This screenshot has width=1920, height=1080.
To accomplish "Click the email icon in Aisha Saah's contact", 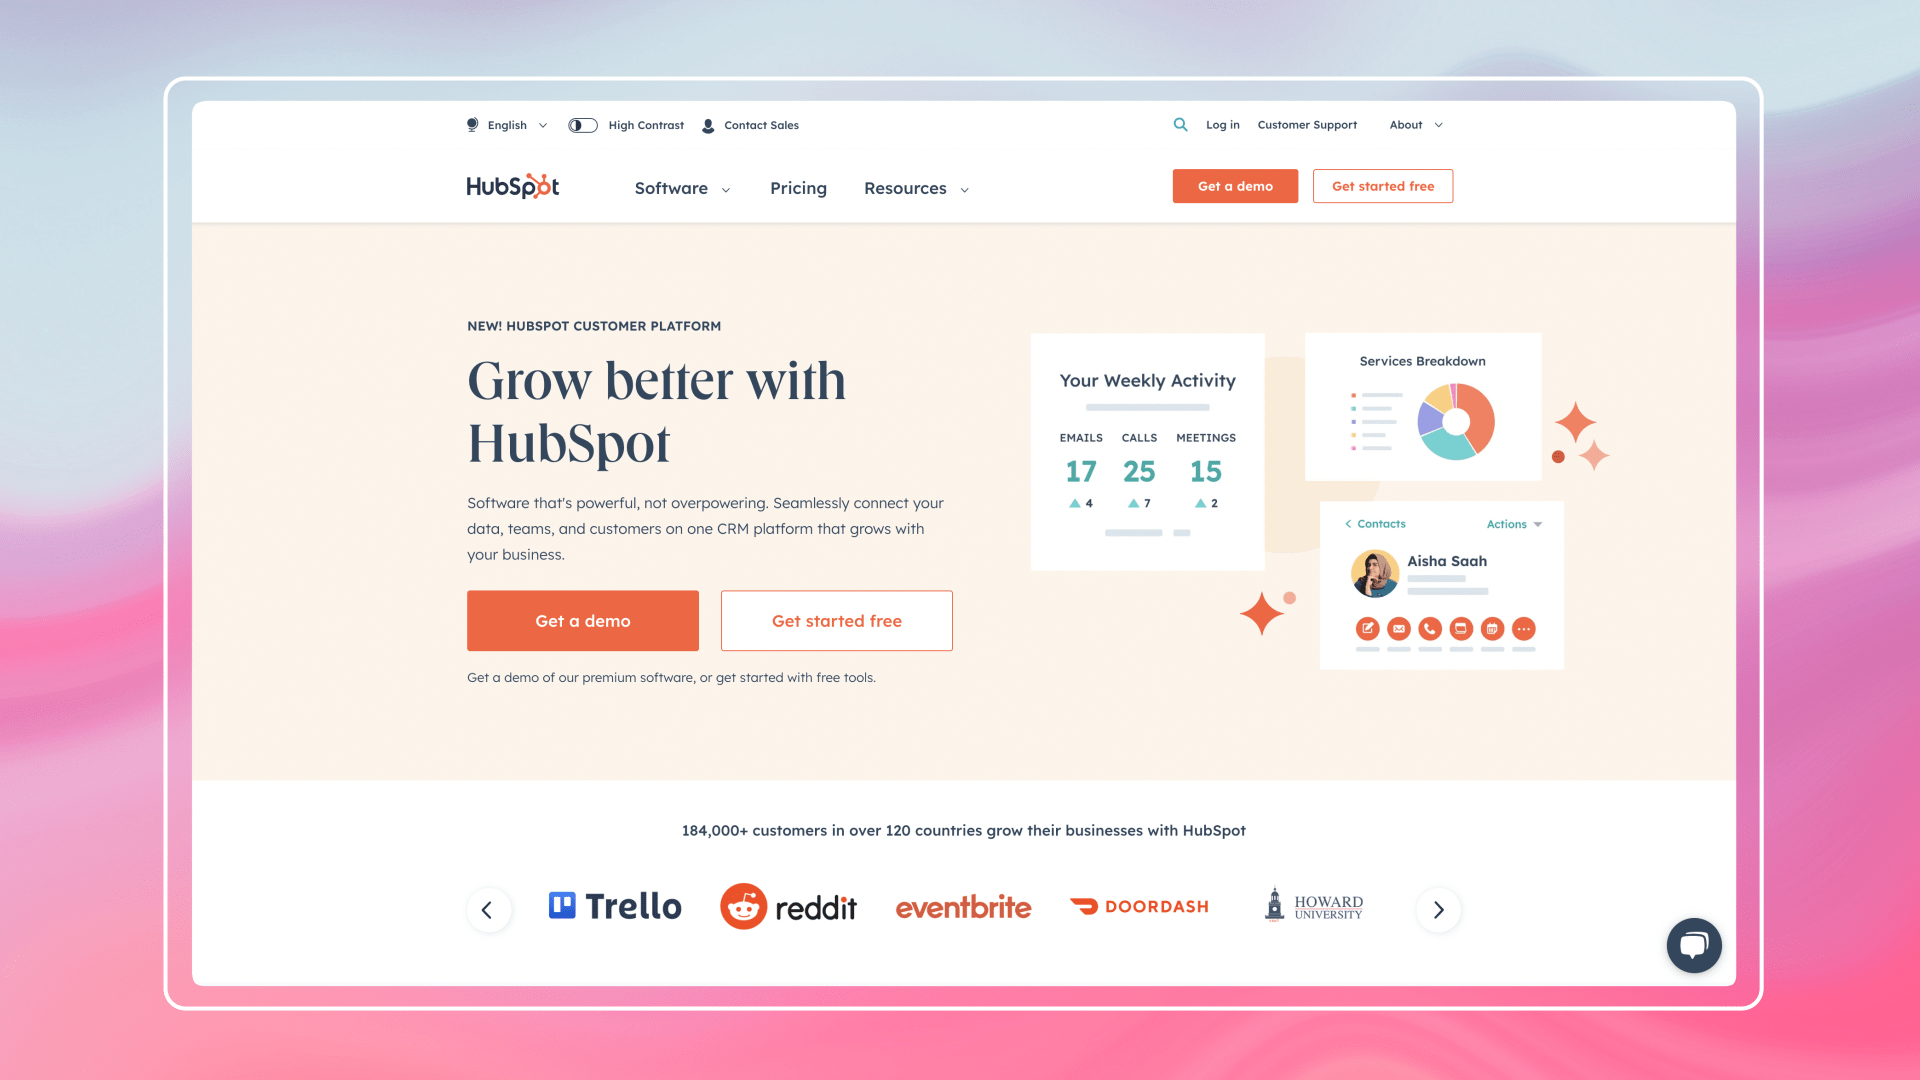I will (x=1399, y=629).
